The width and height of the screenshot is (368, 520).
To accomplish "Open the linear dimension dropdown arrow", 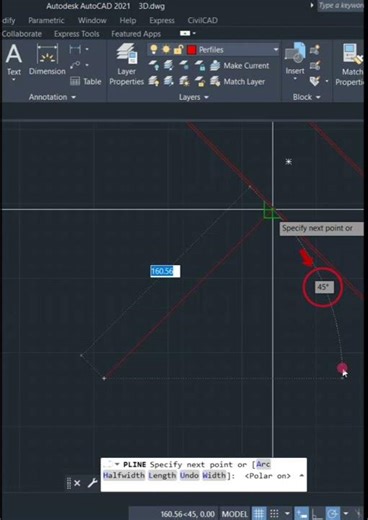I will [87, 50].
